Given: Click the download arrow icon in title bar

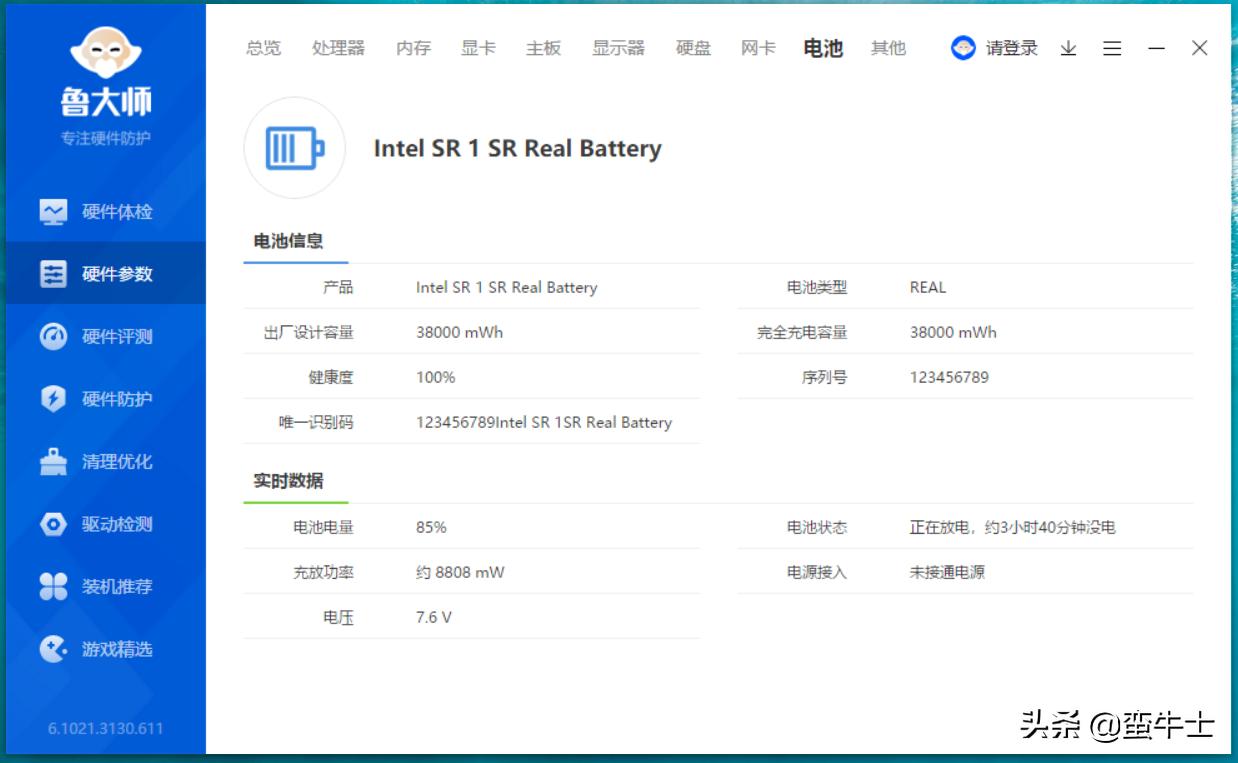Looking at the screenshot, I should (1068, 48).
